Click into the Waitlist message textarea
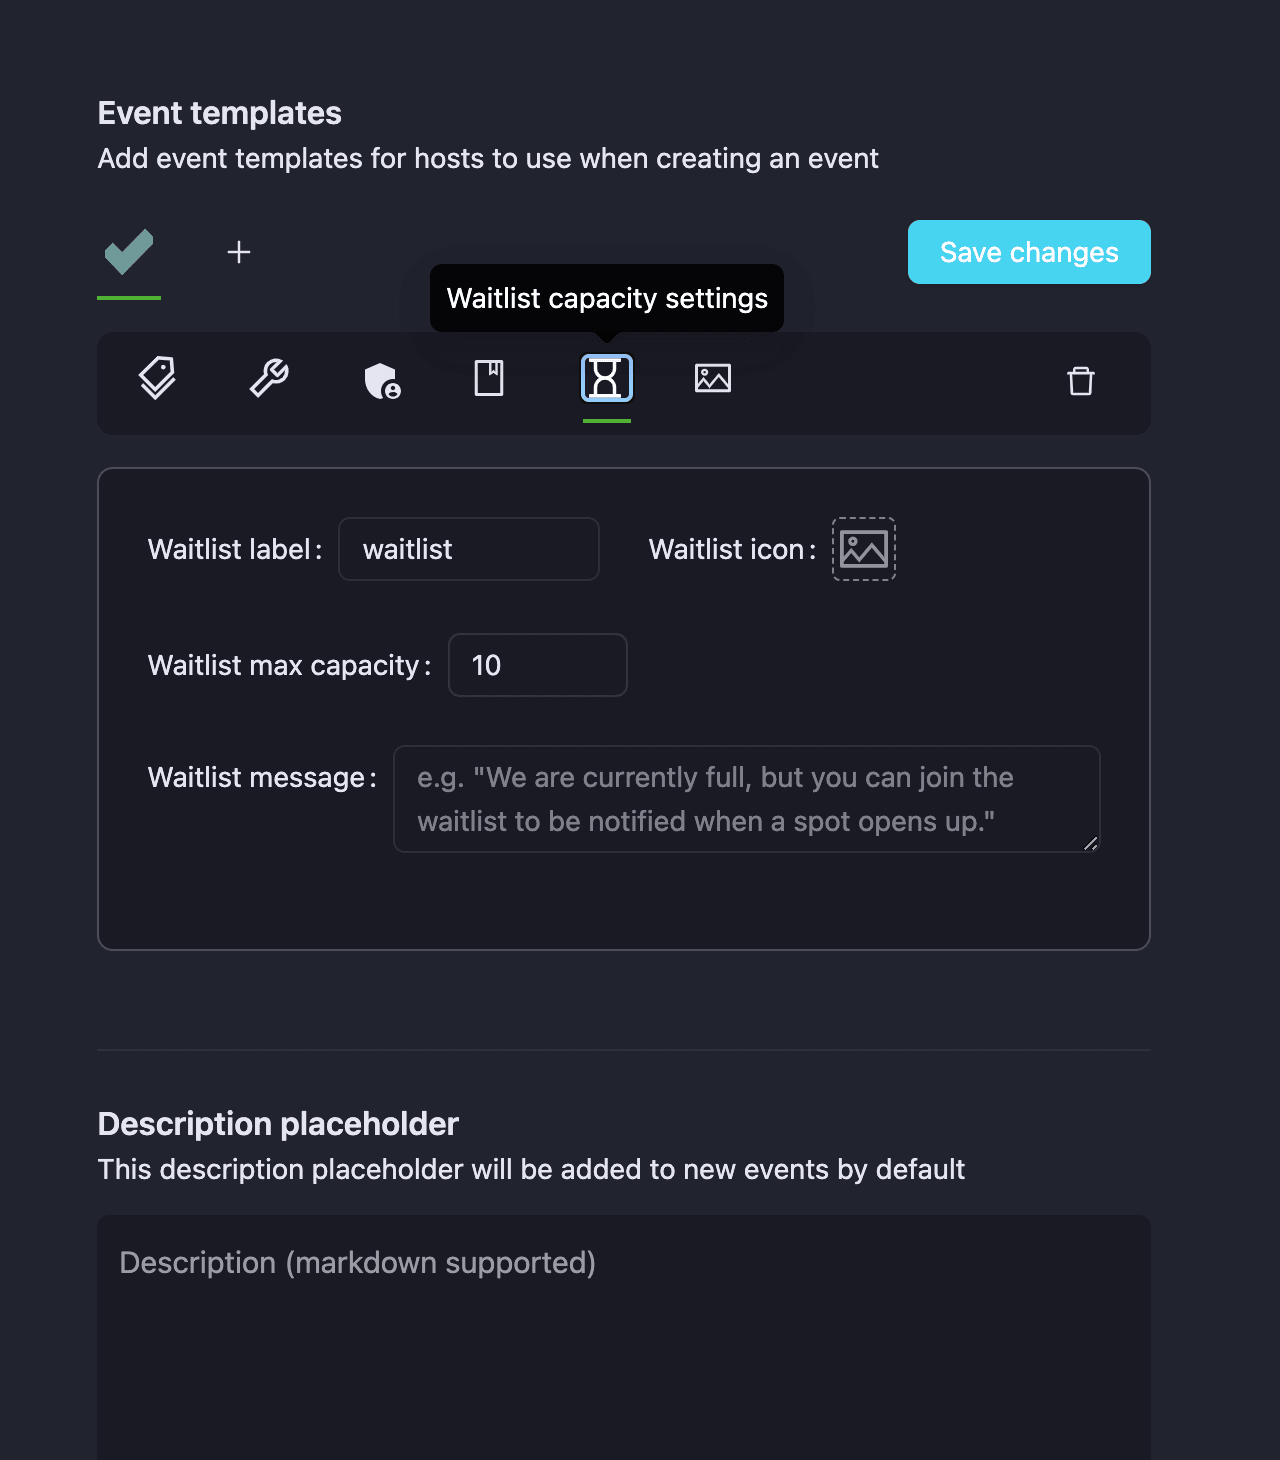The height and width of the screenshot is (1460, 1280). point(746,799)
